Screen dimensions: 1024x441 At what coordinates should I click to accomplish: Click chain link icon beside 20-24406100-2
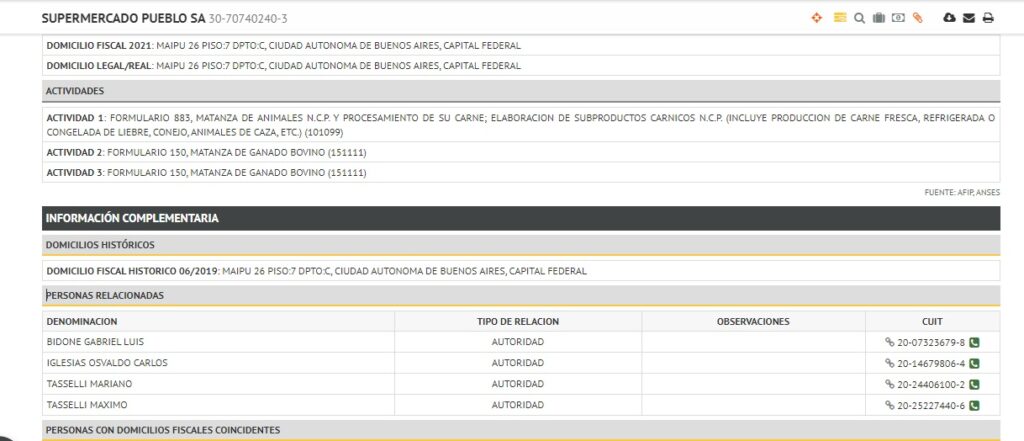pyautogui.click(x=889, y=384)
